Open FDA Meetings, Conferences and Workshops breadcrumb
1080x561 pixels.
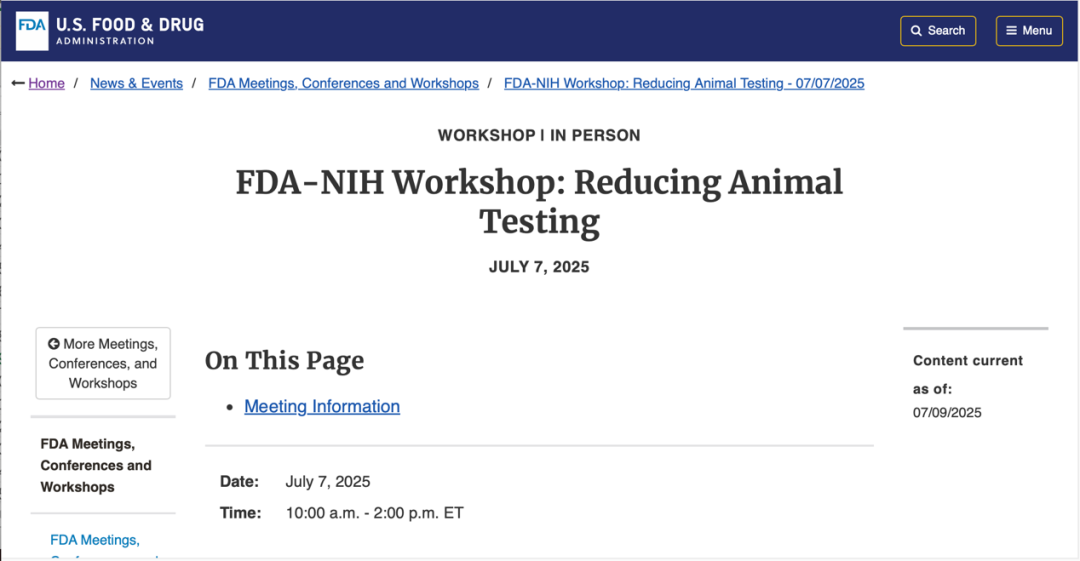(x=343, y=83)
